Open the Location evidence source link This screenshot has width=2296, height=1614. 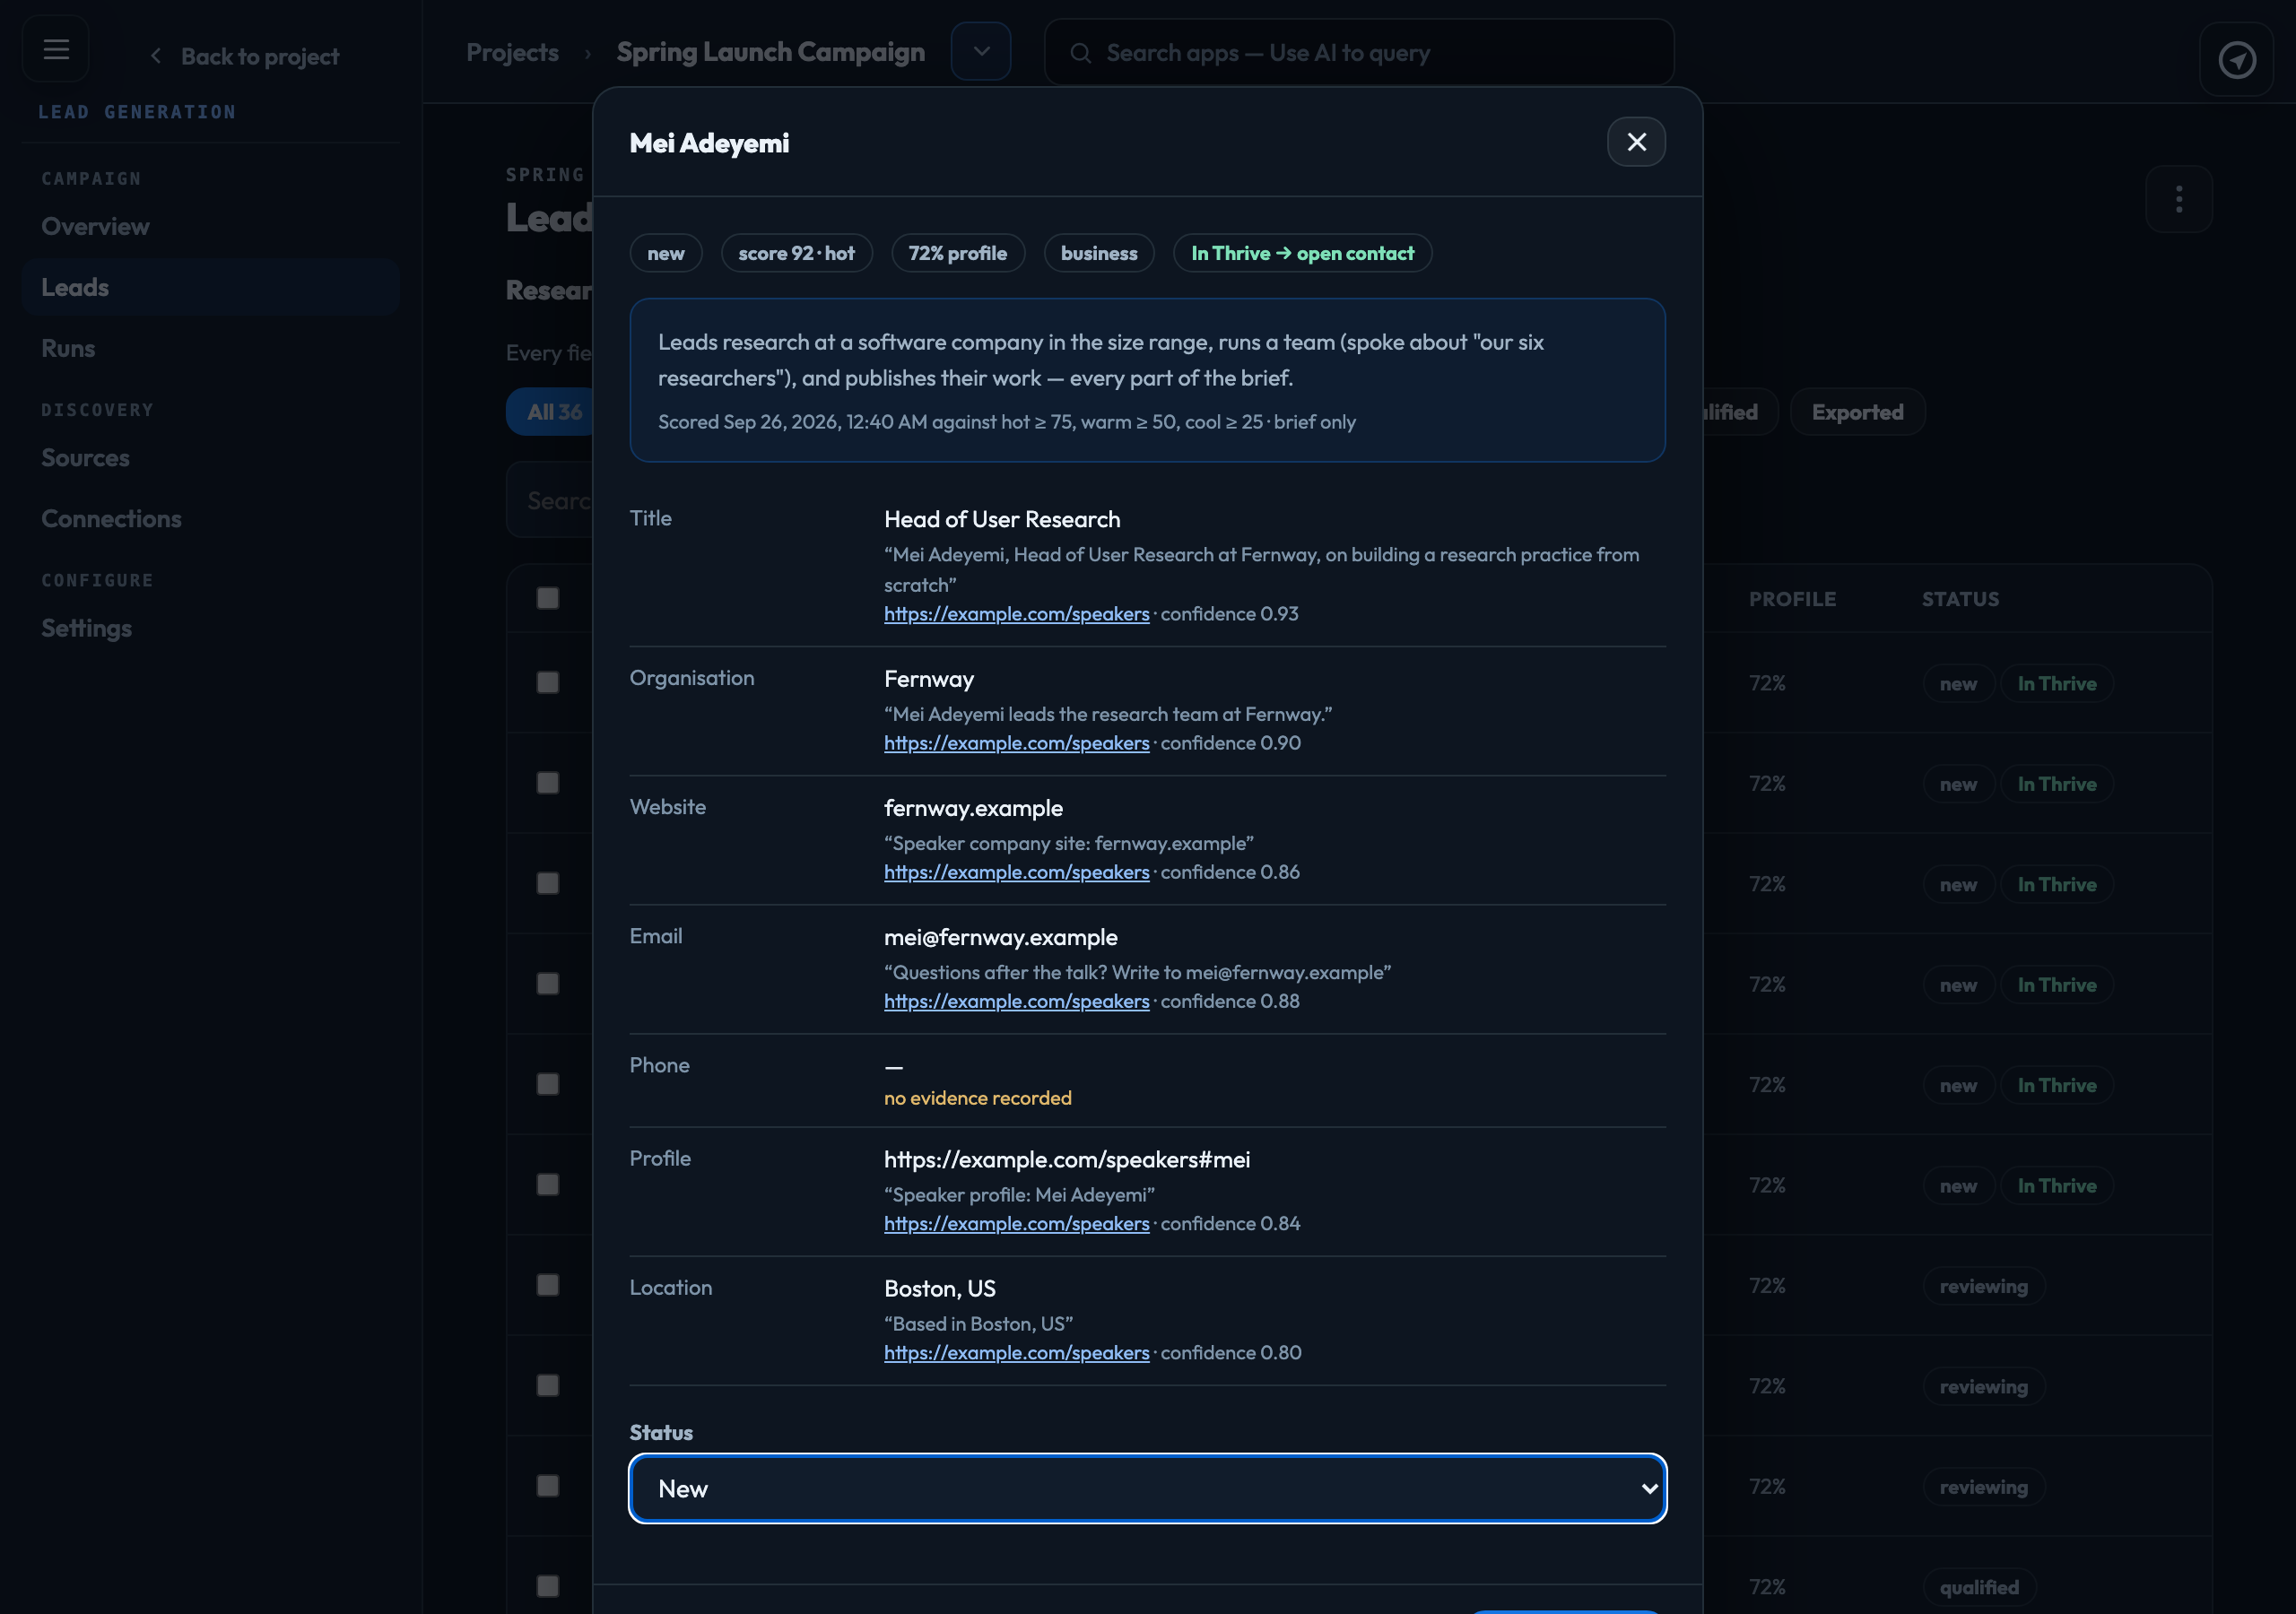pyautogui.click(x=1016, y=1352)
